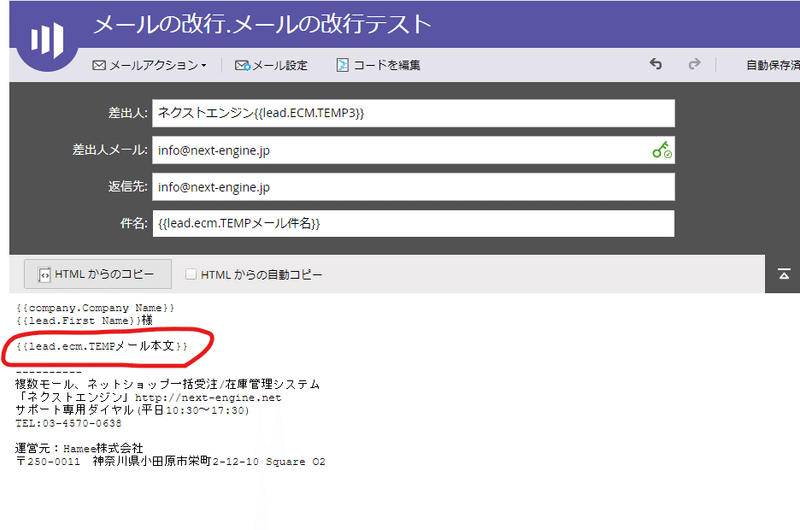This screenshot has height=530, width=800.
Task: Click コードを編集 to edit code
Action: click(x=378, y=65)
